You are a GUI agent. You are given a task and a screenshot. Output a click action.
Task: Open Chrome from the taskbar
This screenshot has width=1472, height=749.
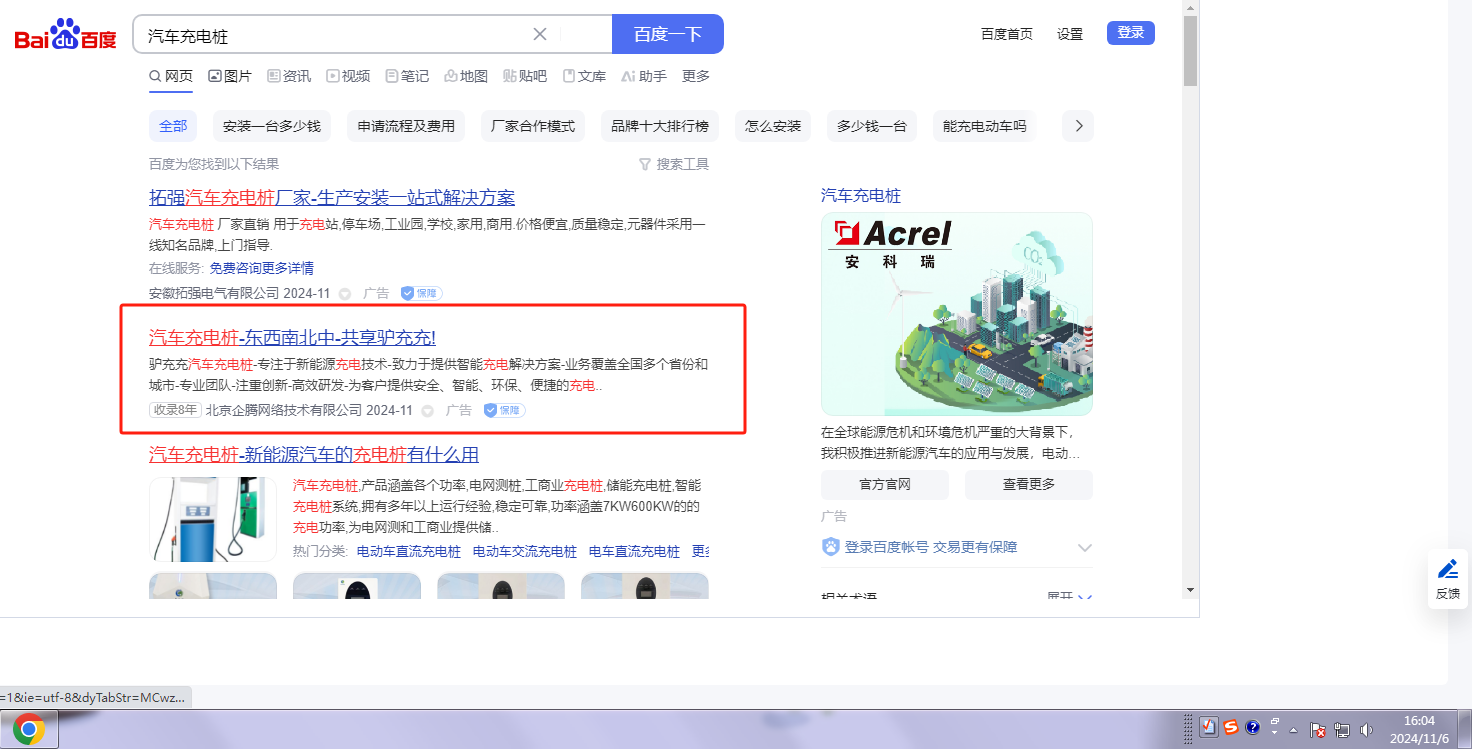point(29,730)
